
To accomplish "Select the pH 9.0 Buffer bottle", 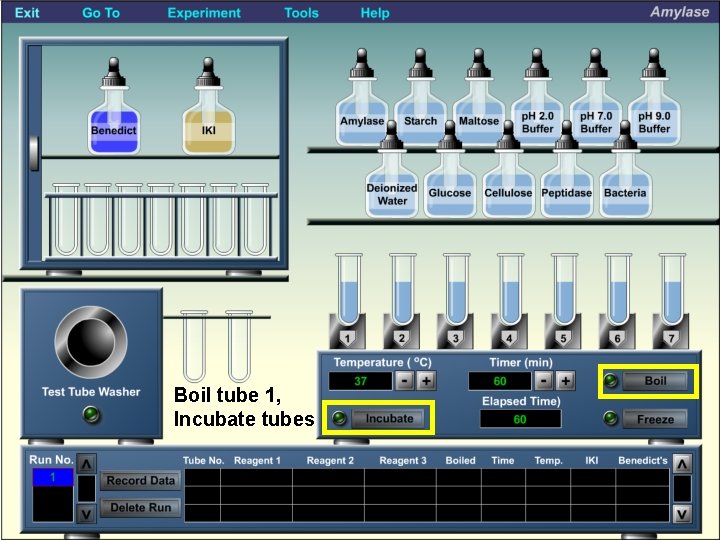I will coord(654,97).
